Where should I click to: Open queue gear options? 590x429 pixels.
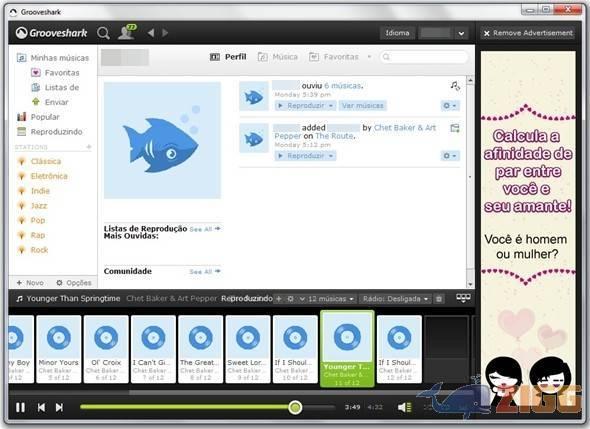point(290,299)
